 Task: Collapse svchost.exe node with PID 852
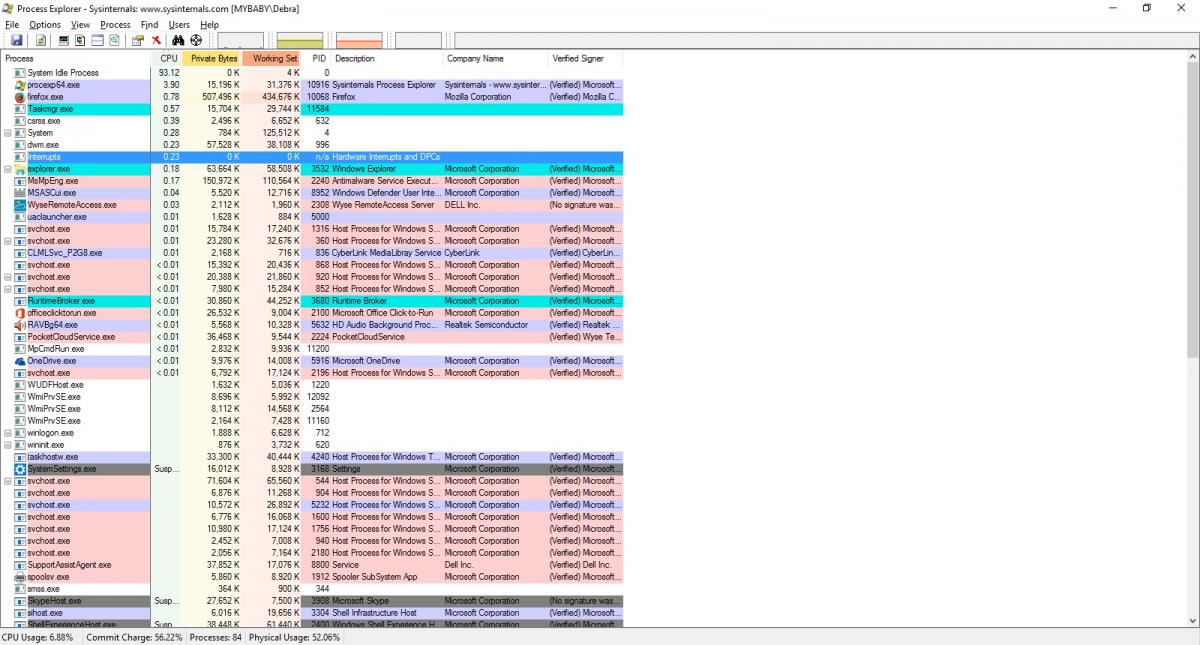click(x=8, y=289)
